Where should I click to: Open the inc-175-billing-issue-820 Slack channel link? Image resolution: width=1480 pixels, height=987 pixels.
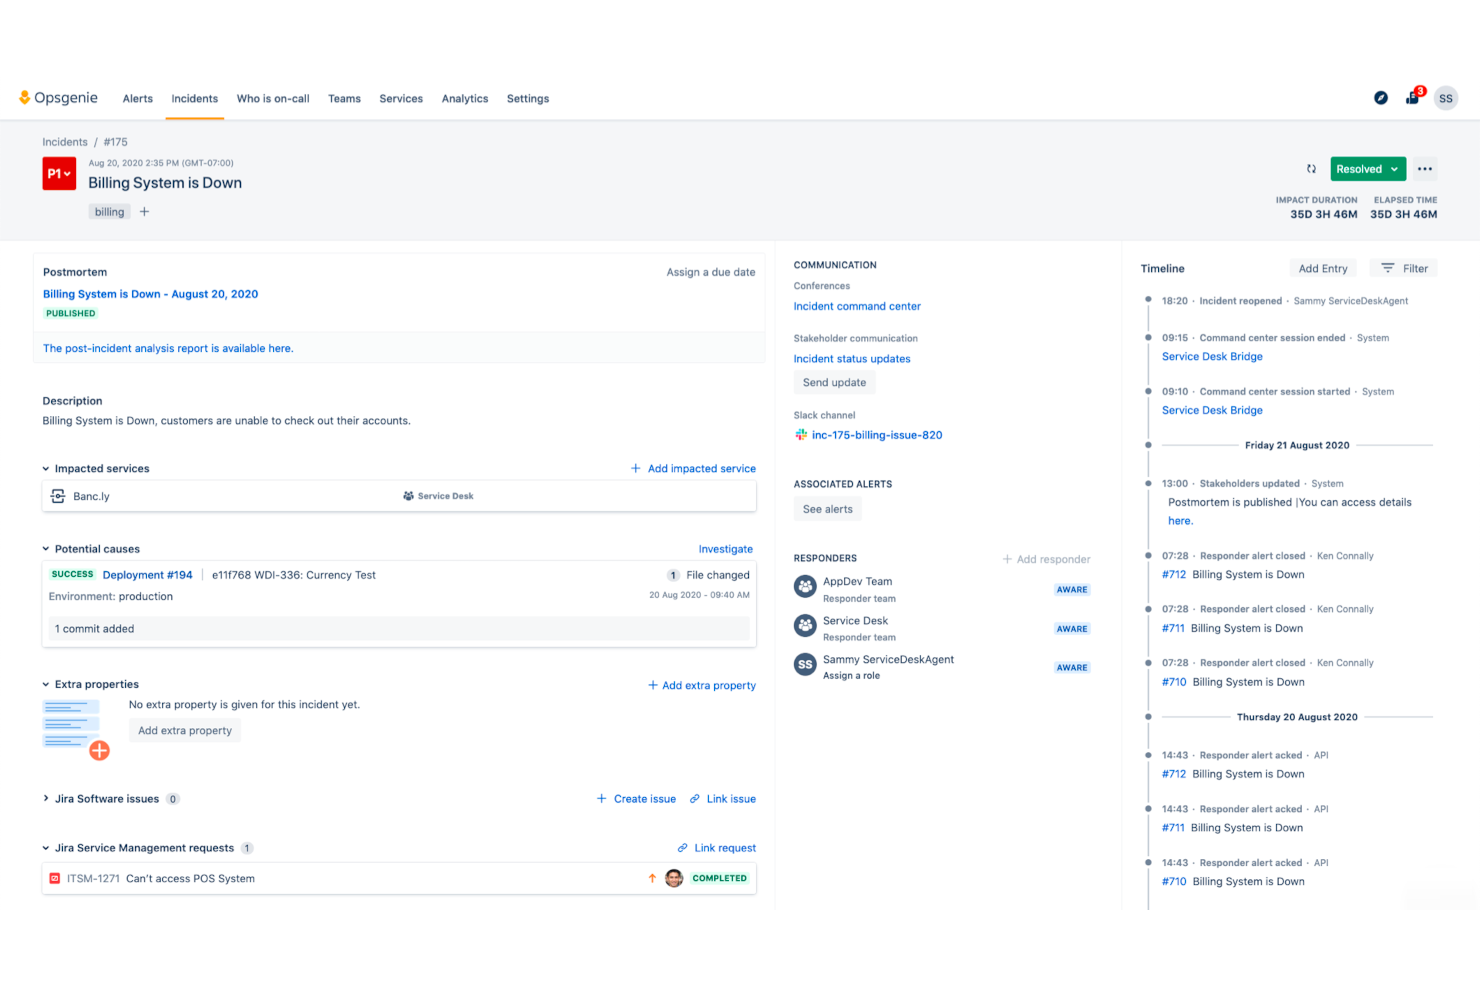point(877,434)
